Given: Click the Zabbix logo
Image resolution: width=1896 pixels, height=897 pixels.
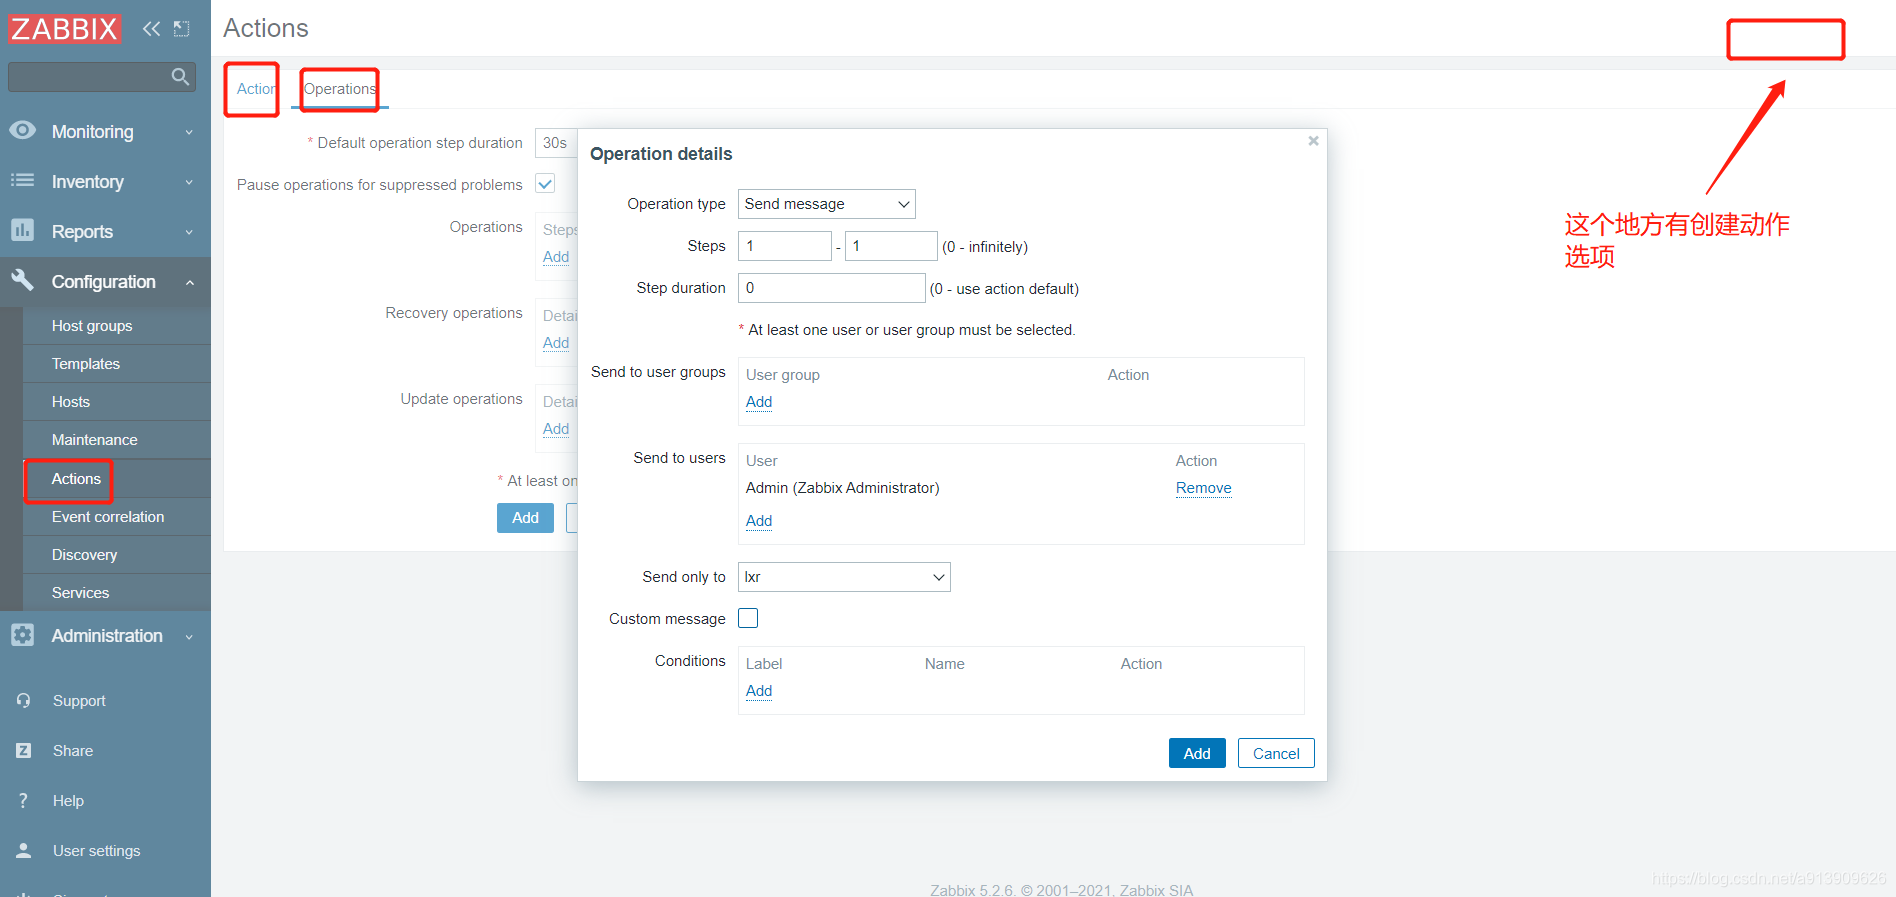Looking at the screenshot, I should [64, 28].
